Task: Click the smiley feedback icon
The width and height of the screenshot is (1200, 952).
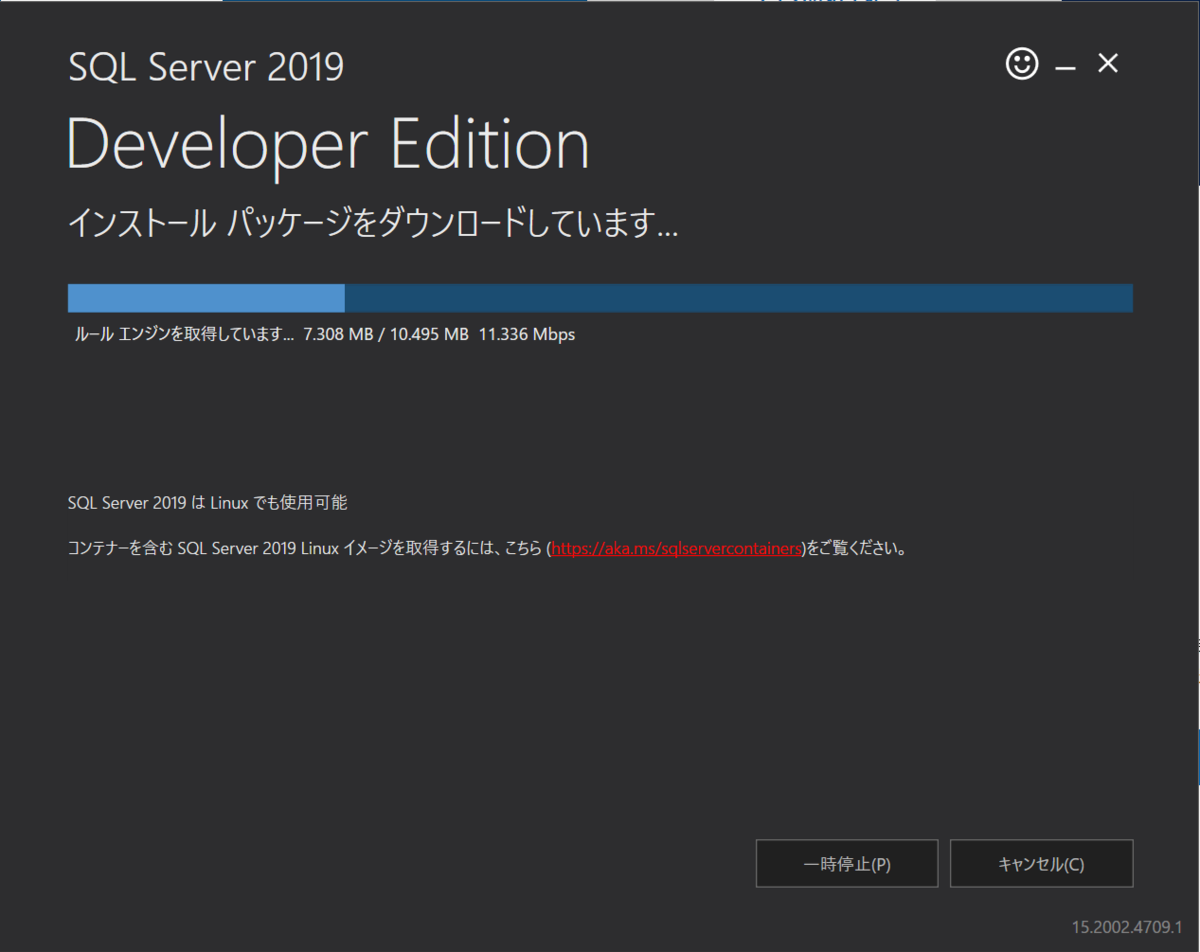Action: pyautogui.click(x=1022, y=65)
